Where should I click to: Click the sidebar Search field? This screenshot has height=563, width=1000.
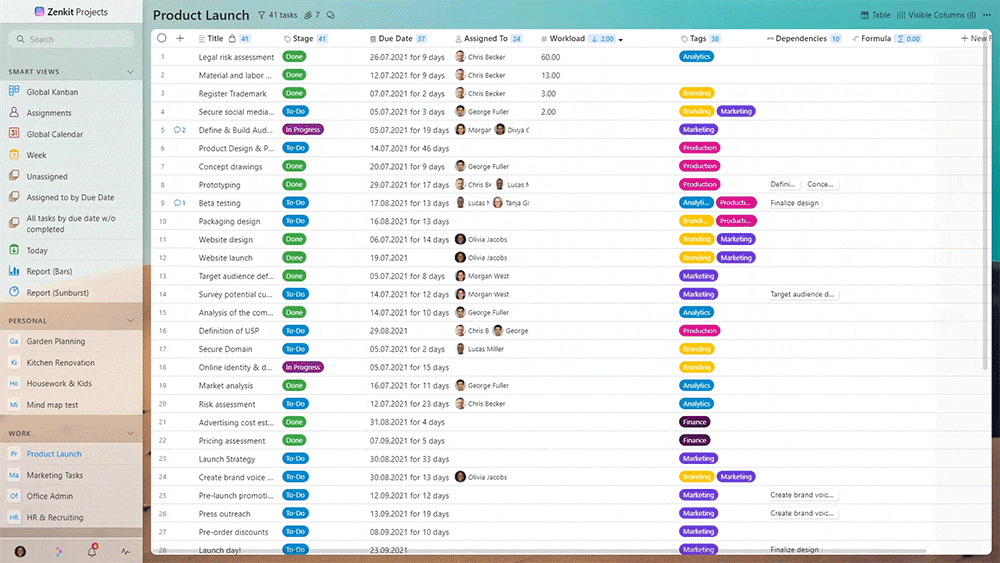click(71, 39)
